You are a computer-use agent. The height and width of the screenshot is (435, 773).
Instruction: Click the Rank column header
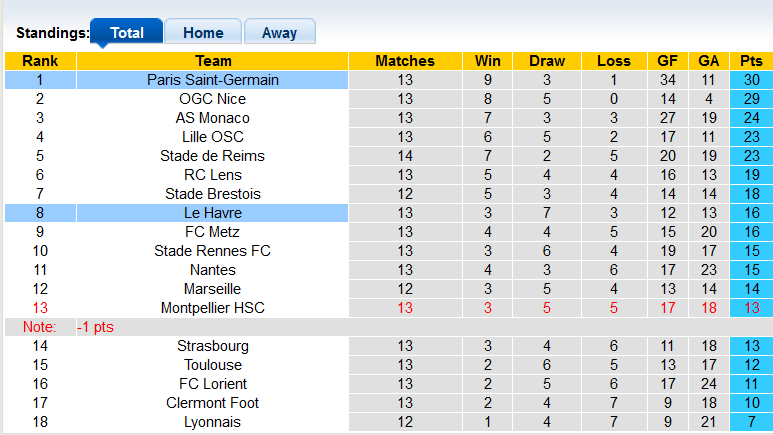click(x=40, y=61)
